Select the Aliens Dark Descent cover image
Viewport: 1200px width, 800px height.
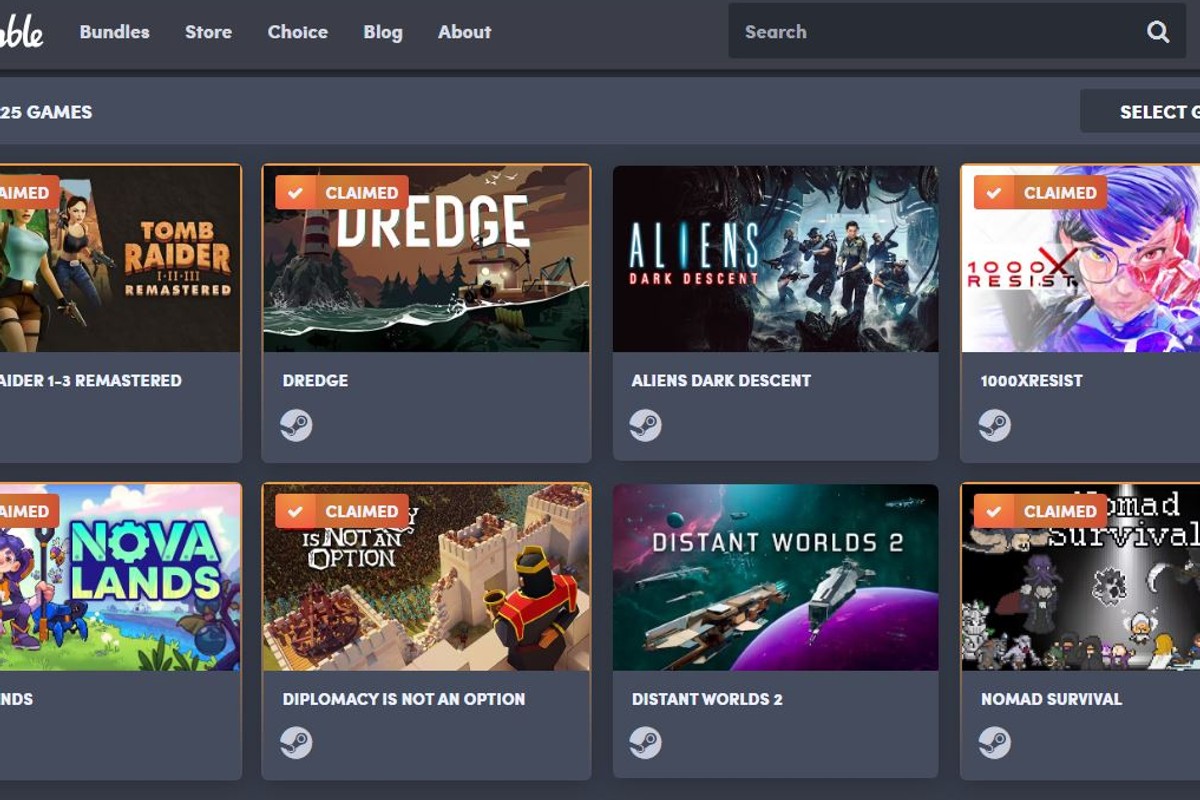(x=776, y=259)
